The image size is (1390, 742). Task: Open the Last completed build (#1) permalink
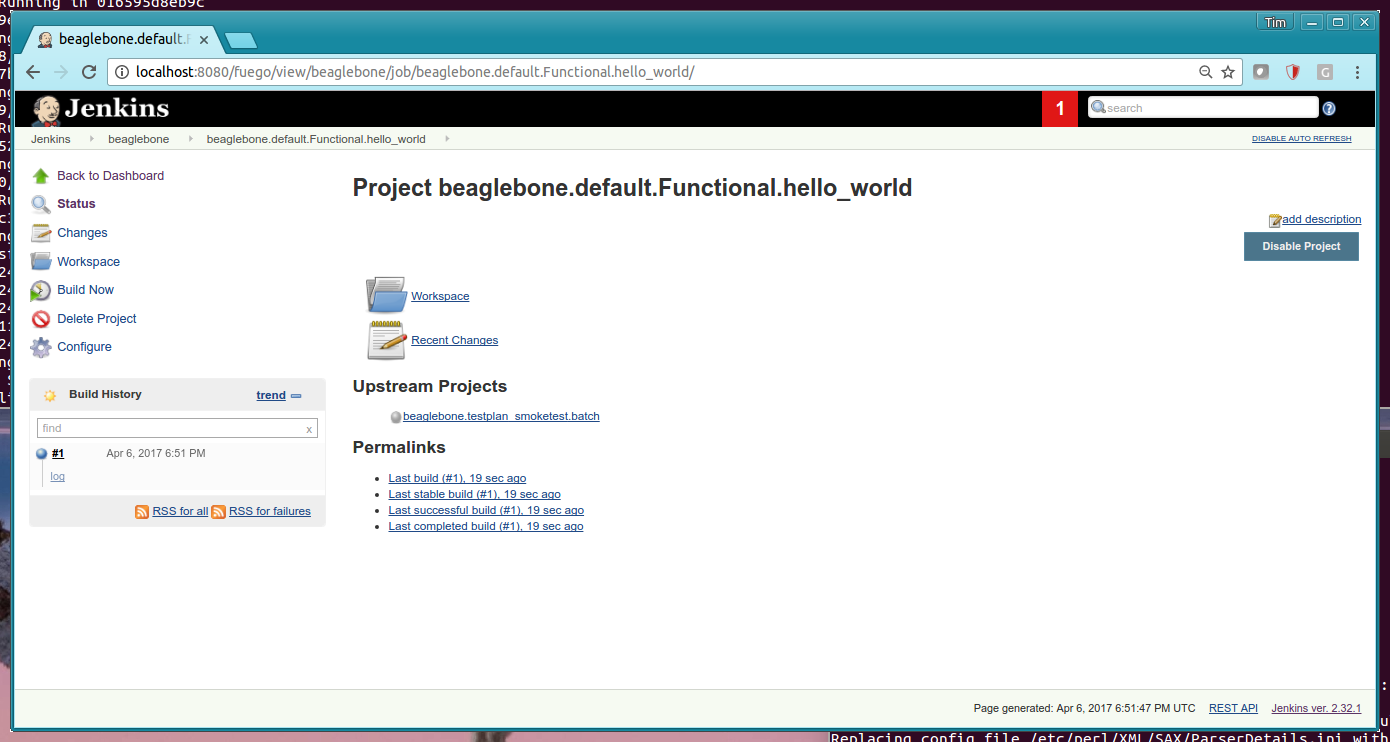486,526
